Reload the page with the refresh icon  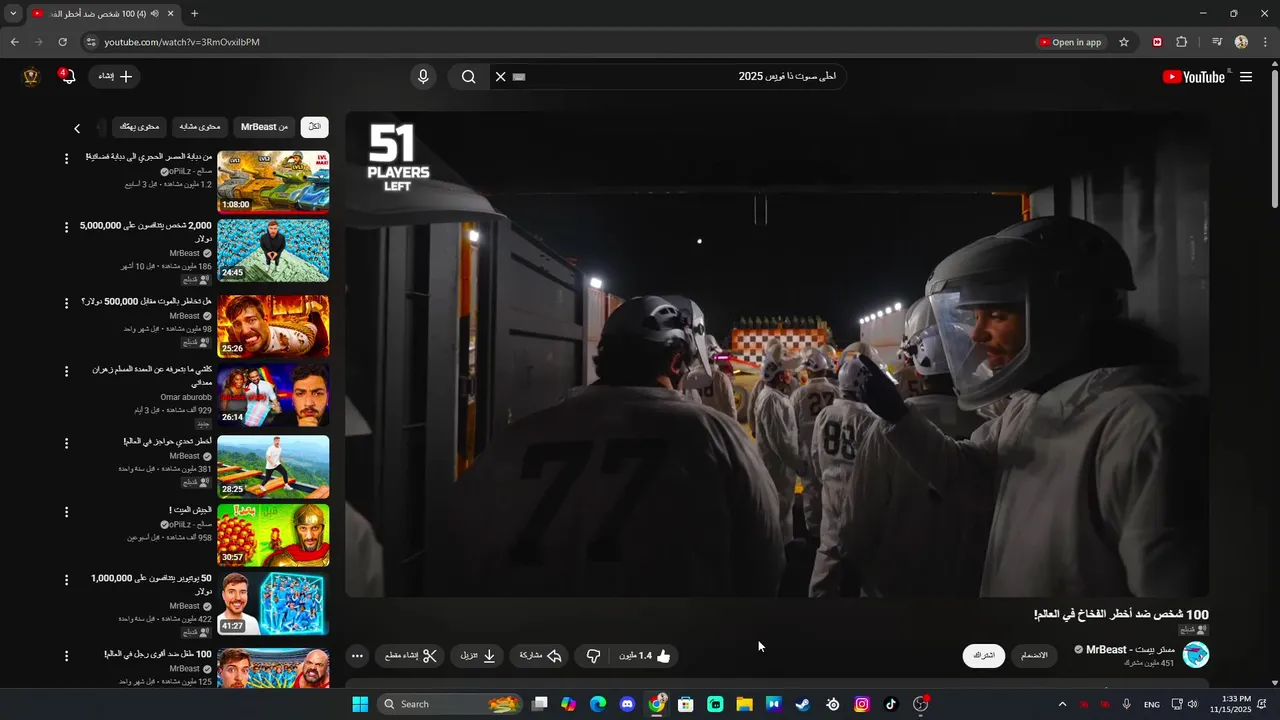(x=62, y=42)
